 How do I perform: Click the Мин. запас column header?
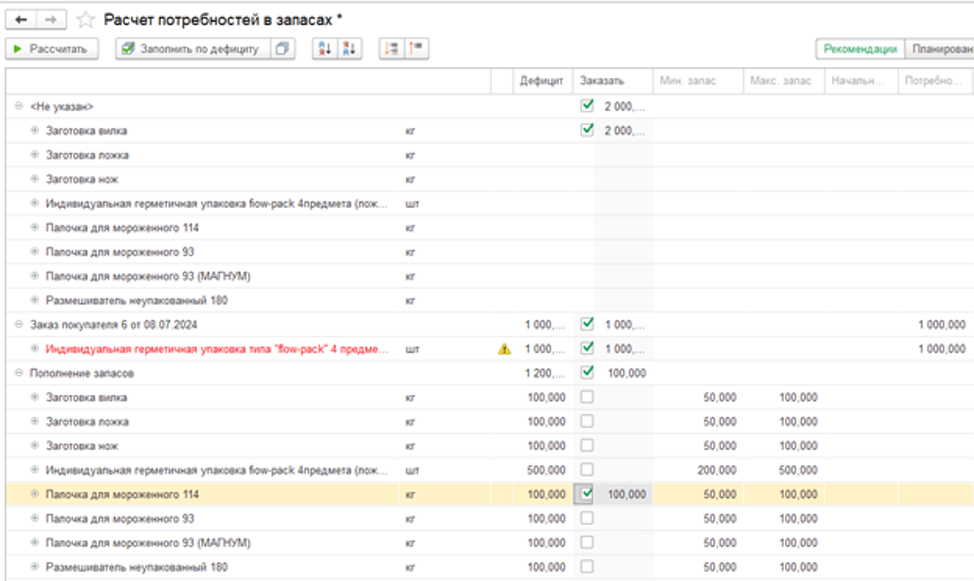click(698, 81)
